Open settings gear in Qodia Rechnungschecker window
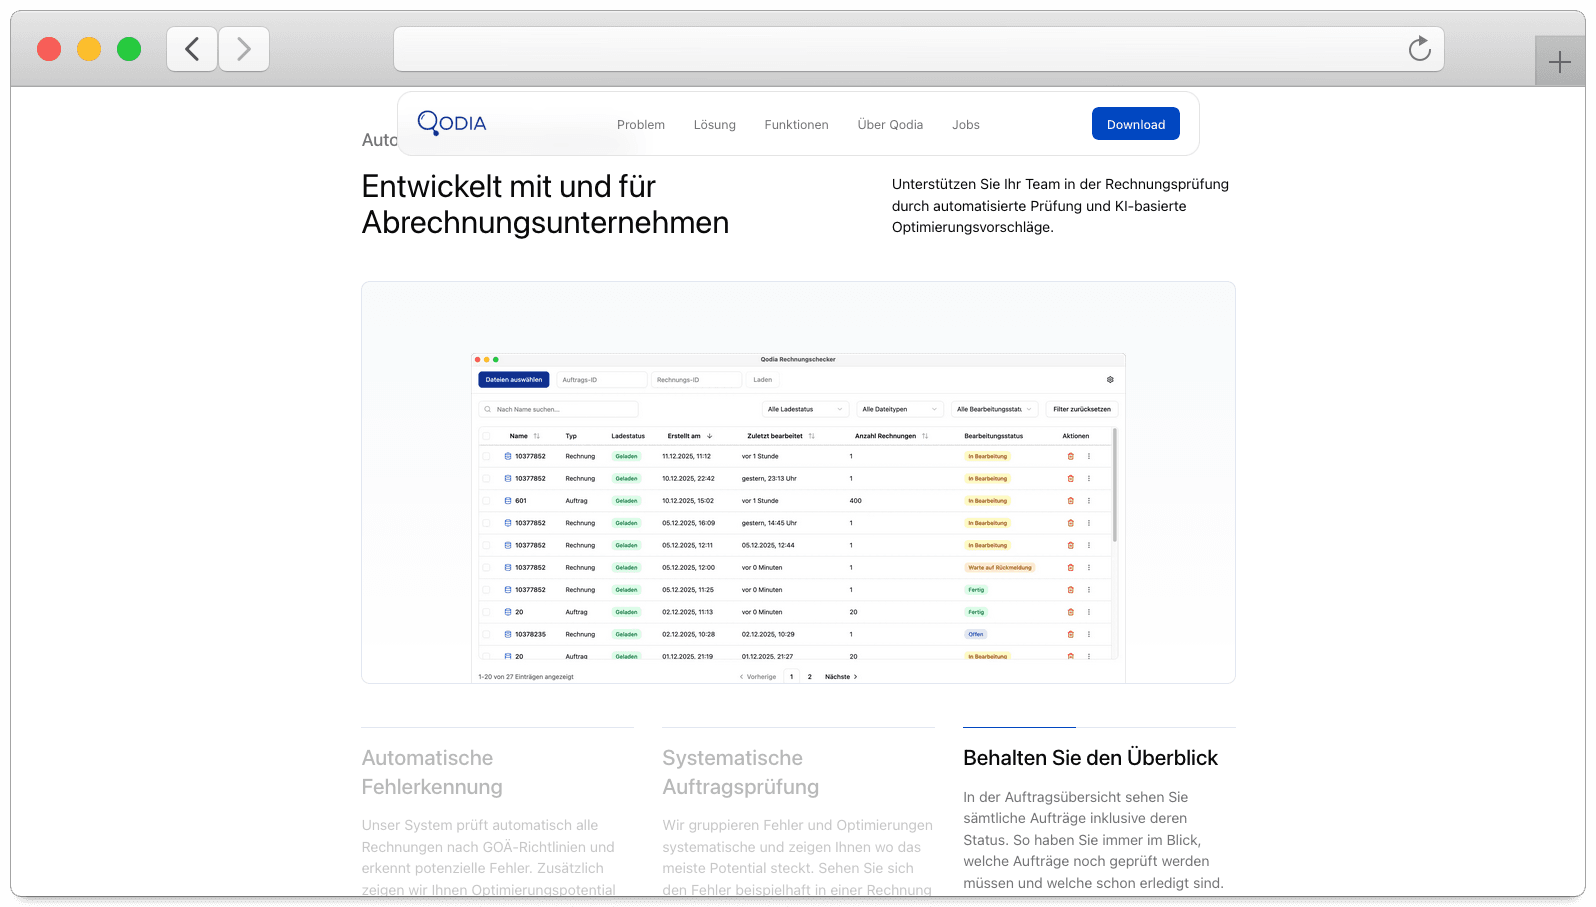This screenshot has width=1596, height=907. point(1110,380)
